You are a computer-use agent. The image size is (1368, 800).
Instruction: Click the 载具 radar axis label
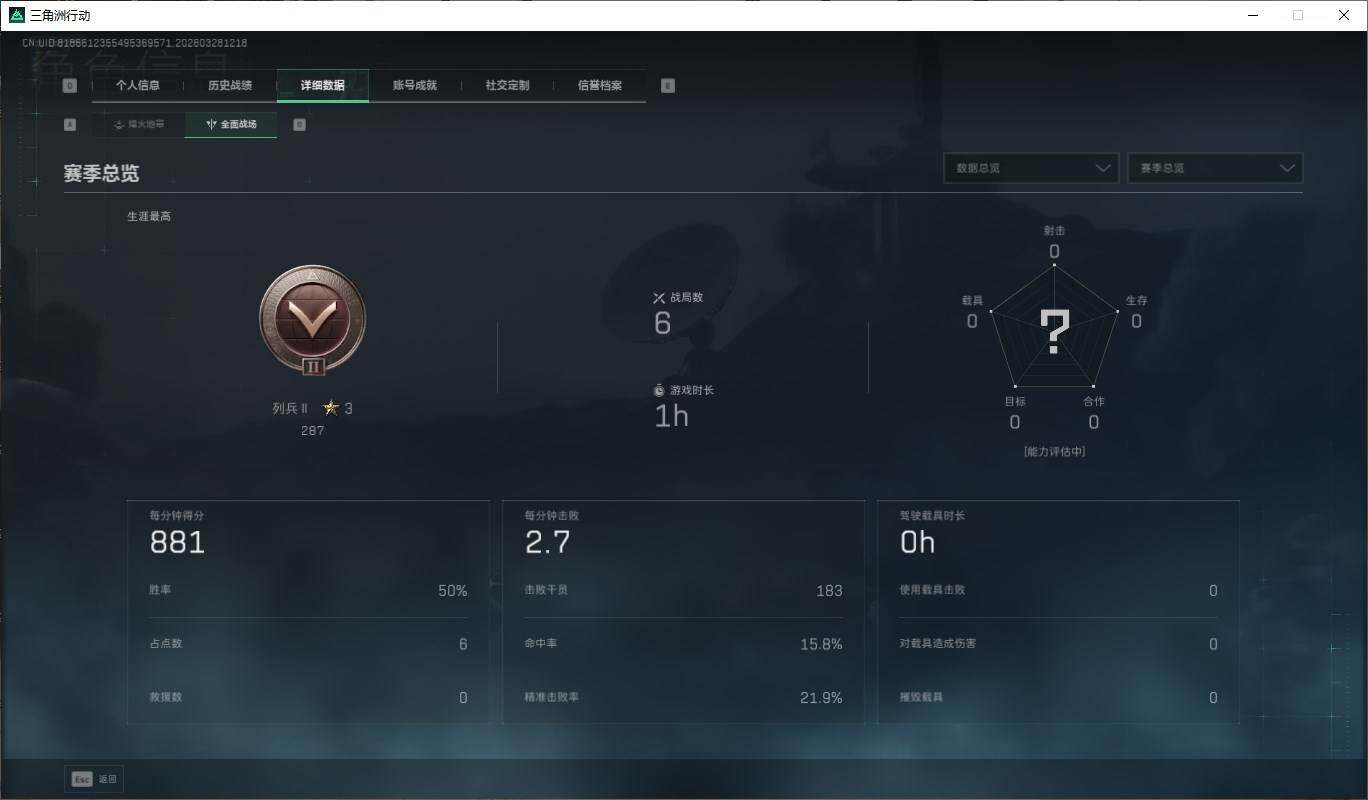(972, 301)
